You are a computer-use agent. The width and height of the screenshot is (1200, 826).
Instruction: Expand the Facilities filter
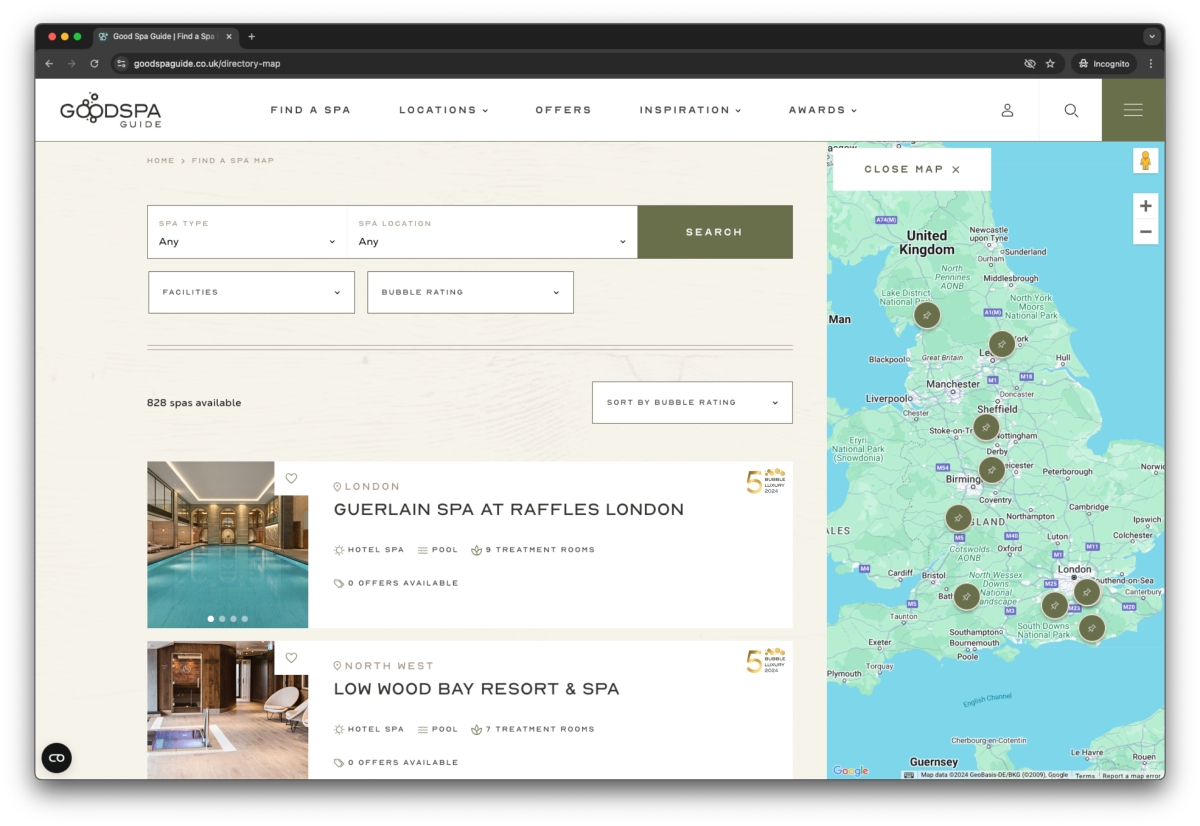point(251,292)
